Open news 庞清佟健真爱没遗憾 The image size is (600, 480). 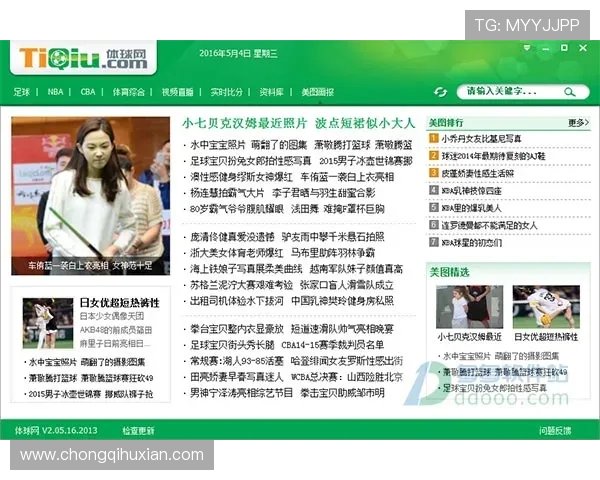tap(232, 237)
